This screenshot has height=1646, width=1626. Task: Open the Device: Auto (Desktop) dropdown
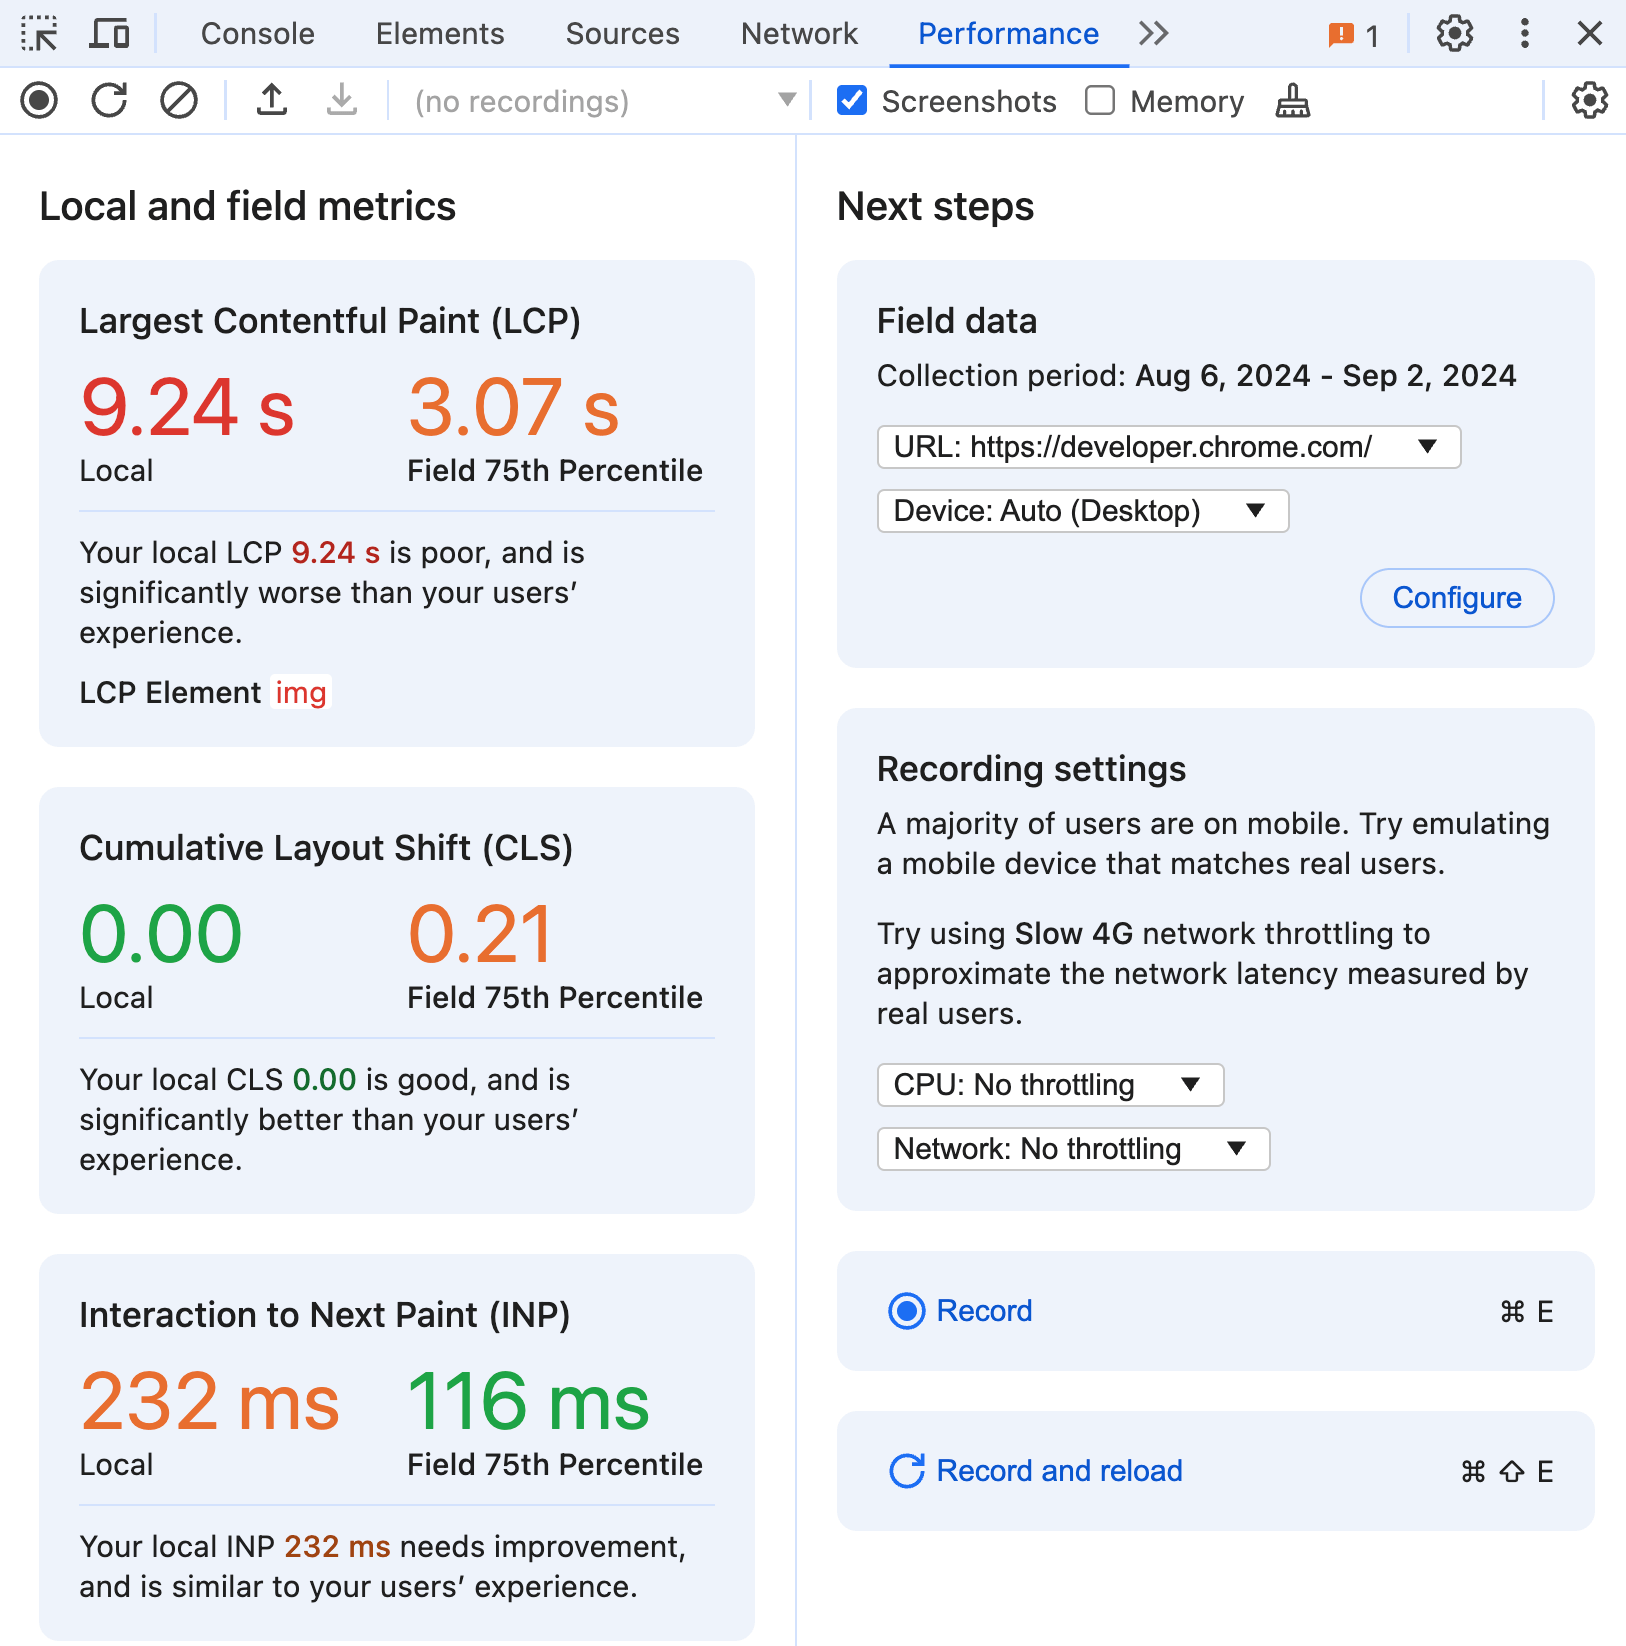(1082, 510)
